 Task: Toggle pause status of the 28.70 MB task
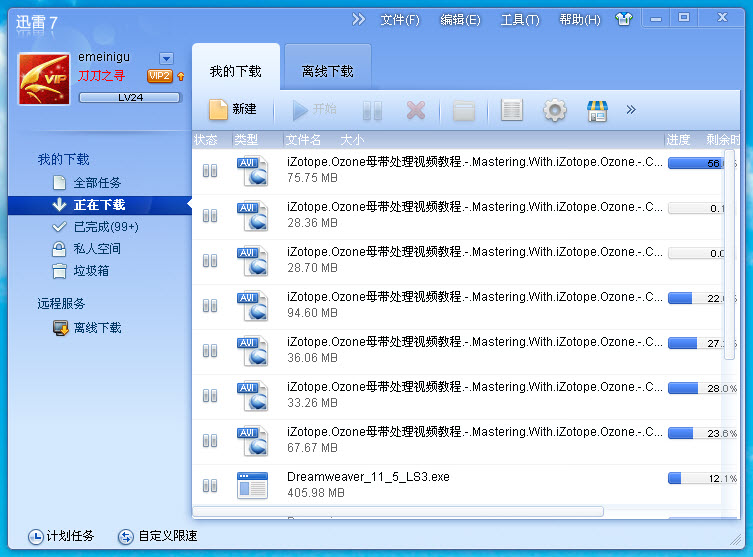210,261
